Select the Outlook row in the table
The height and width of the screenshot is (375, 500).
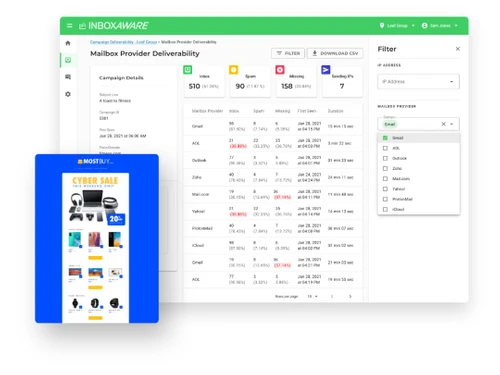[273, 160]
